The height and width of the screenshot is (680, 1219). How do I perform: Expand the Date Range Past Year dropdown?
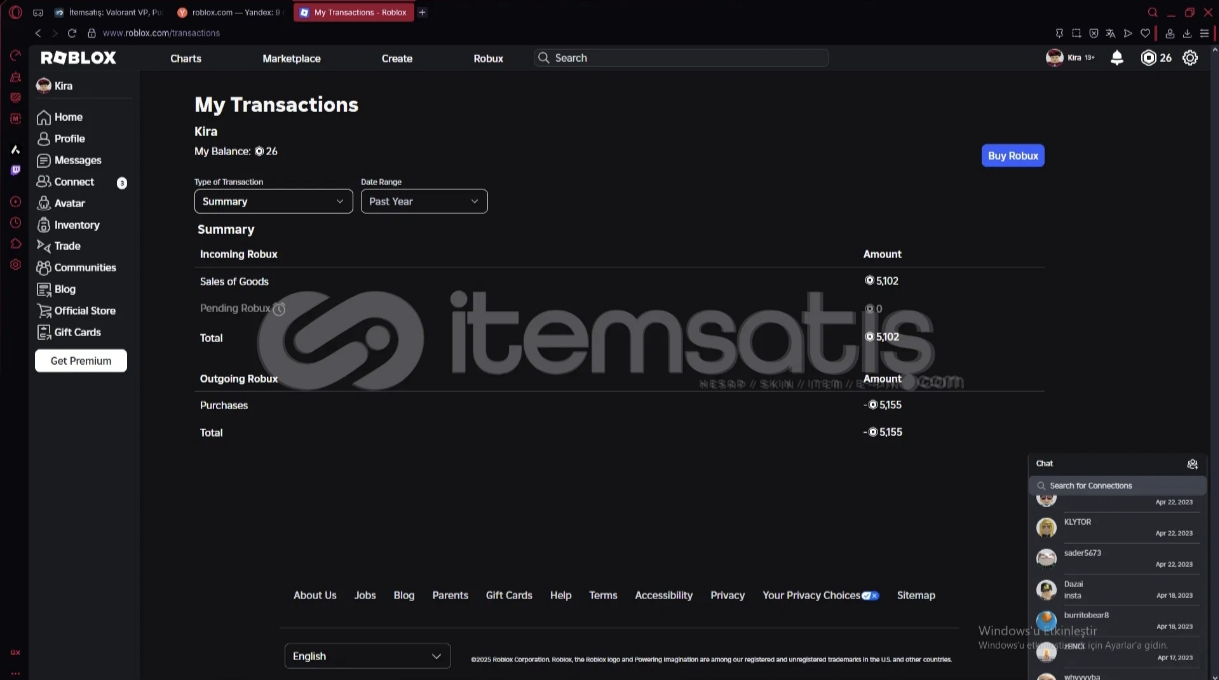[x=424, y=201]
